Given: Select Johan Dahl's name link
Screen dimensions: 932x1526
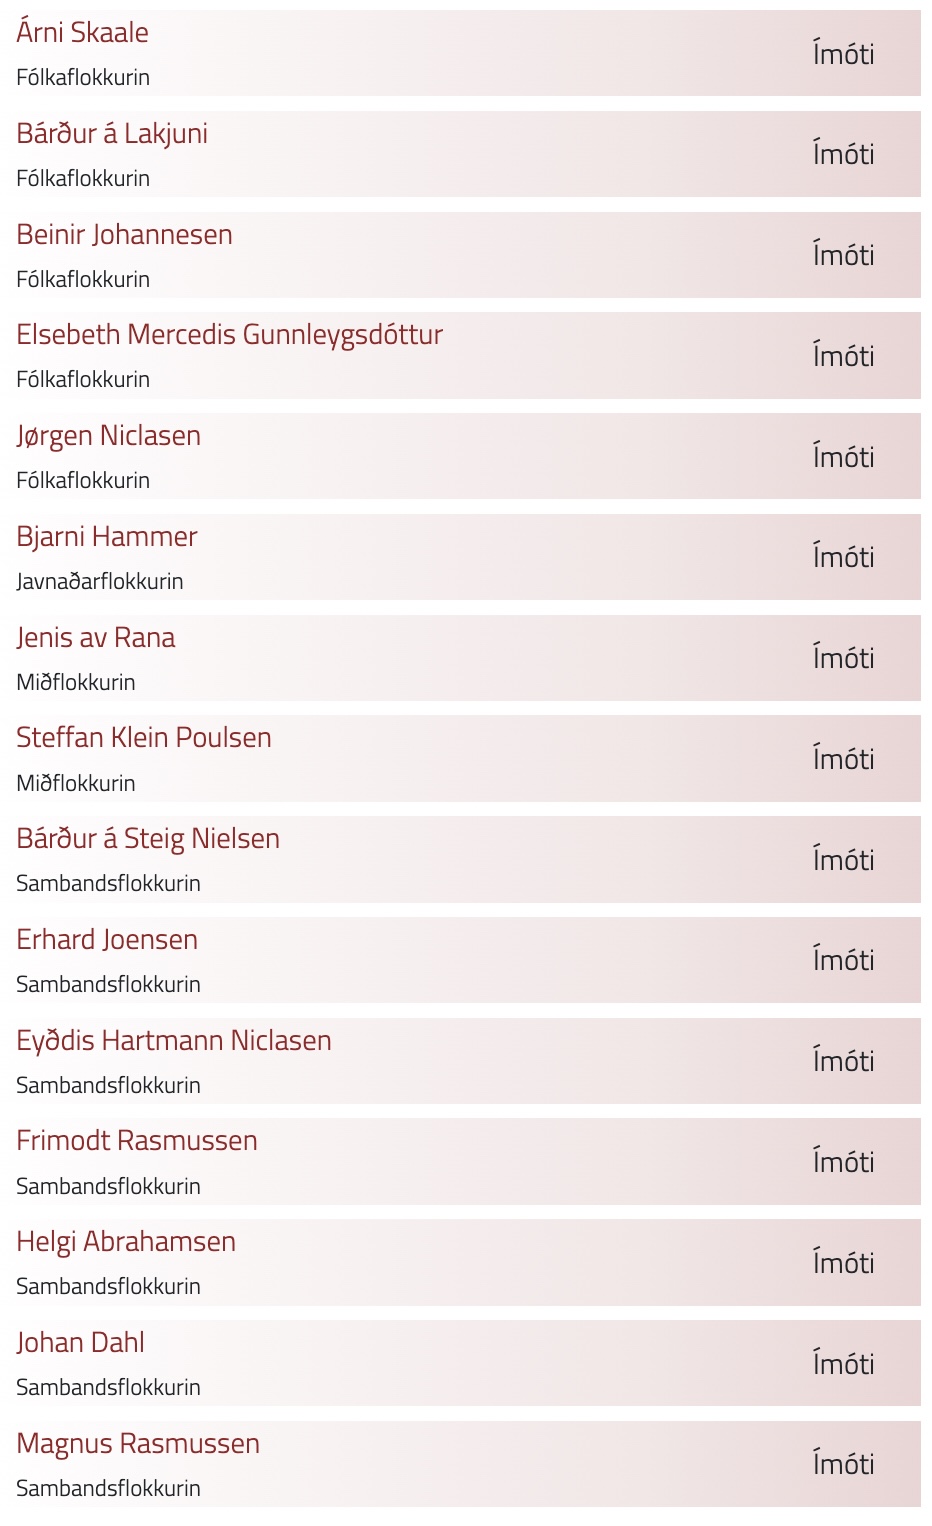Looking at the screenshot, I should [x=80, y=1343].
